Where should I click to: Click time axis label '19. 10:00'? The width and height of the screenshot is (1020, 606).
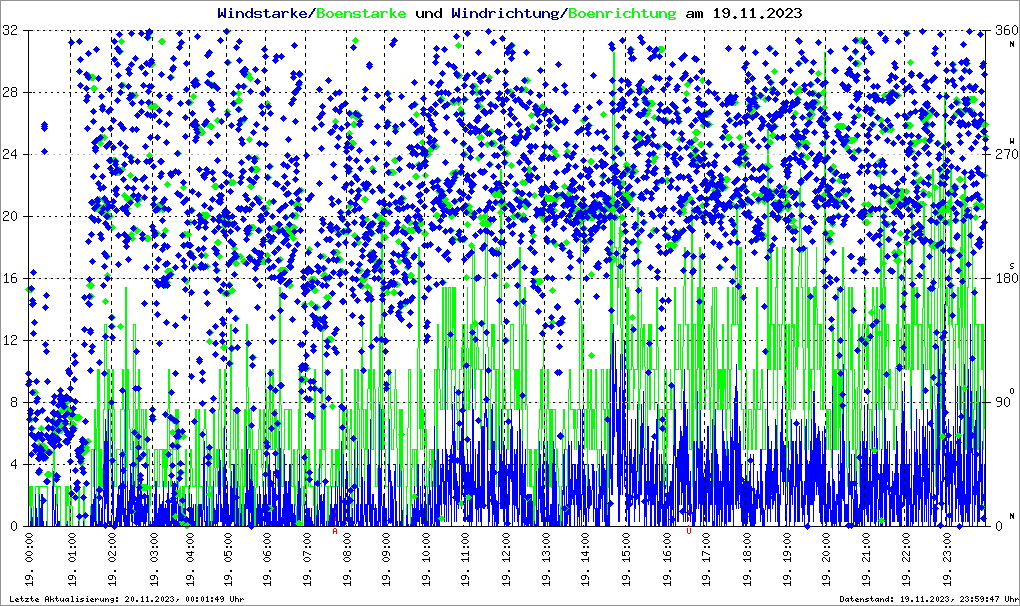tap(426, 559)
